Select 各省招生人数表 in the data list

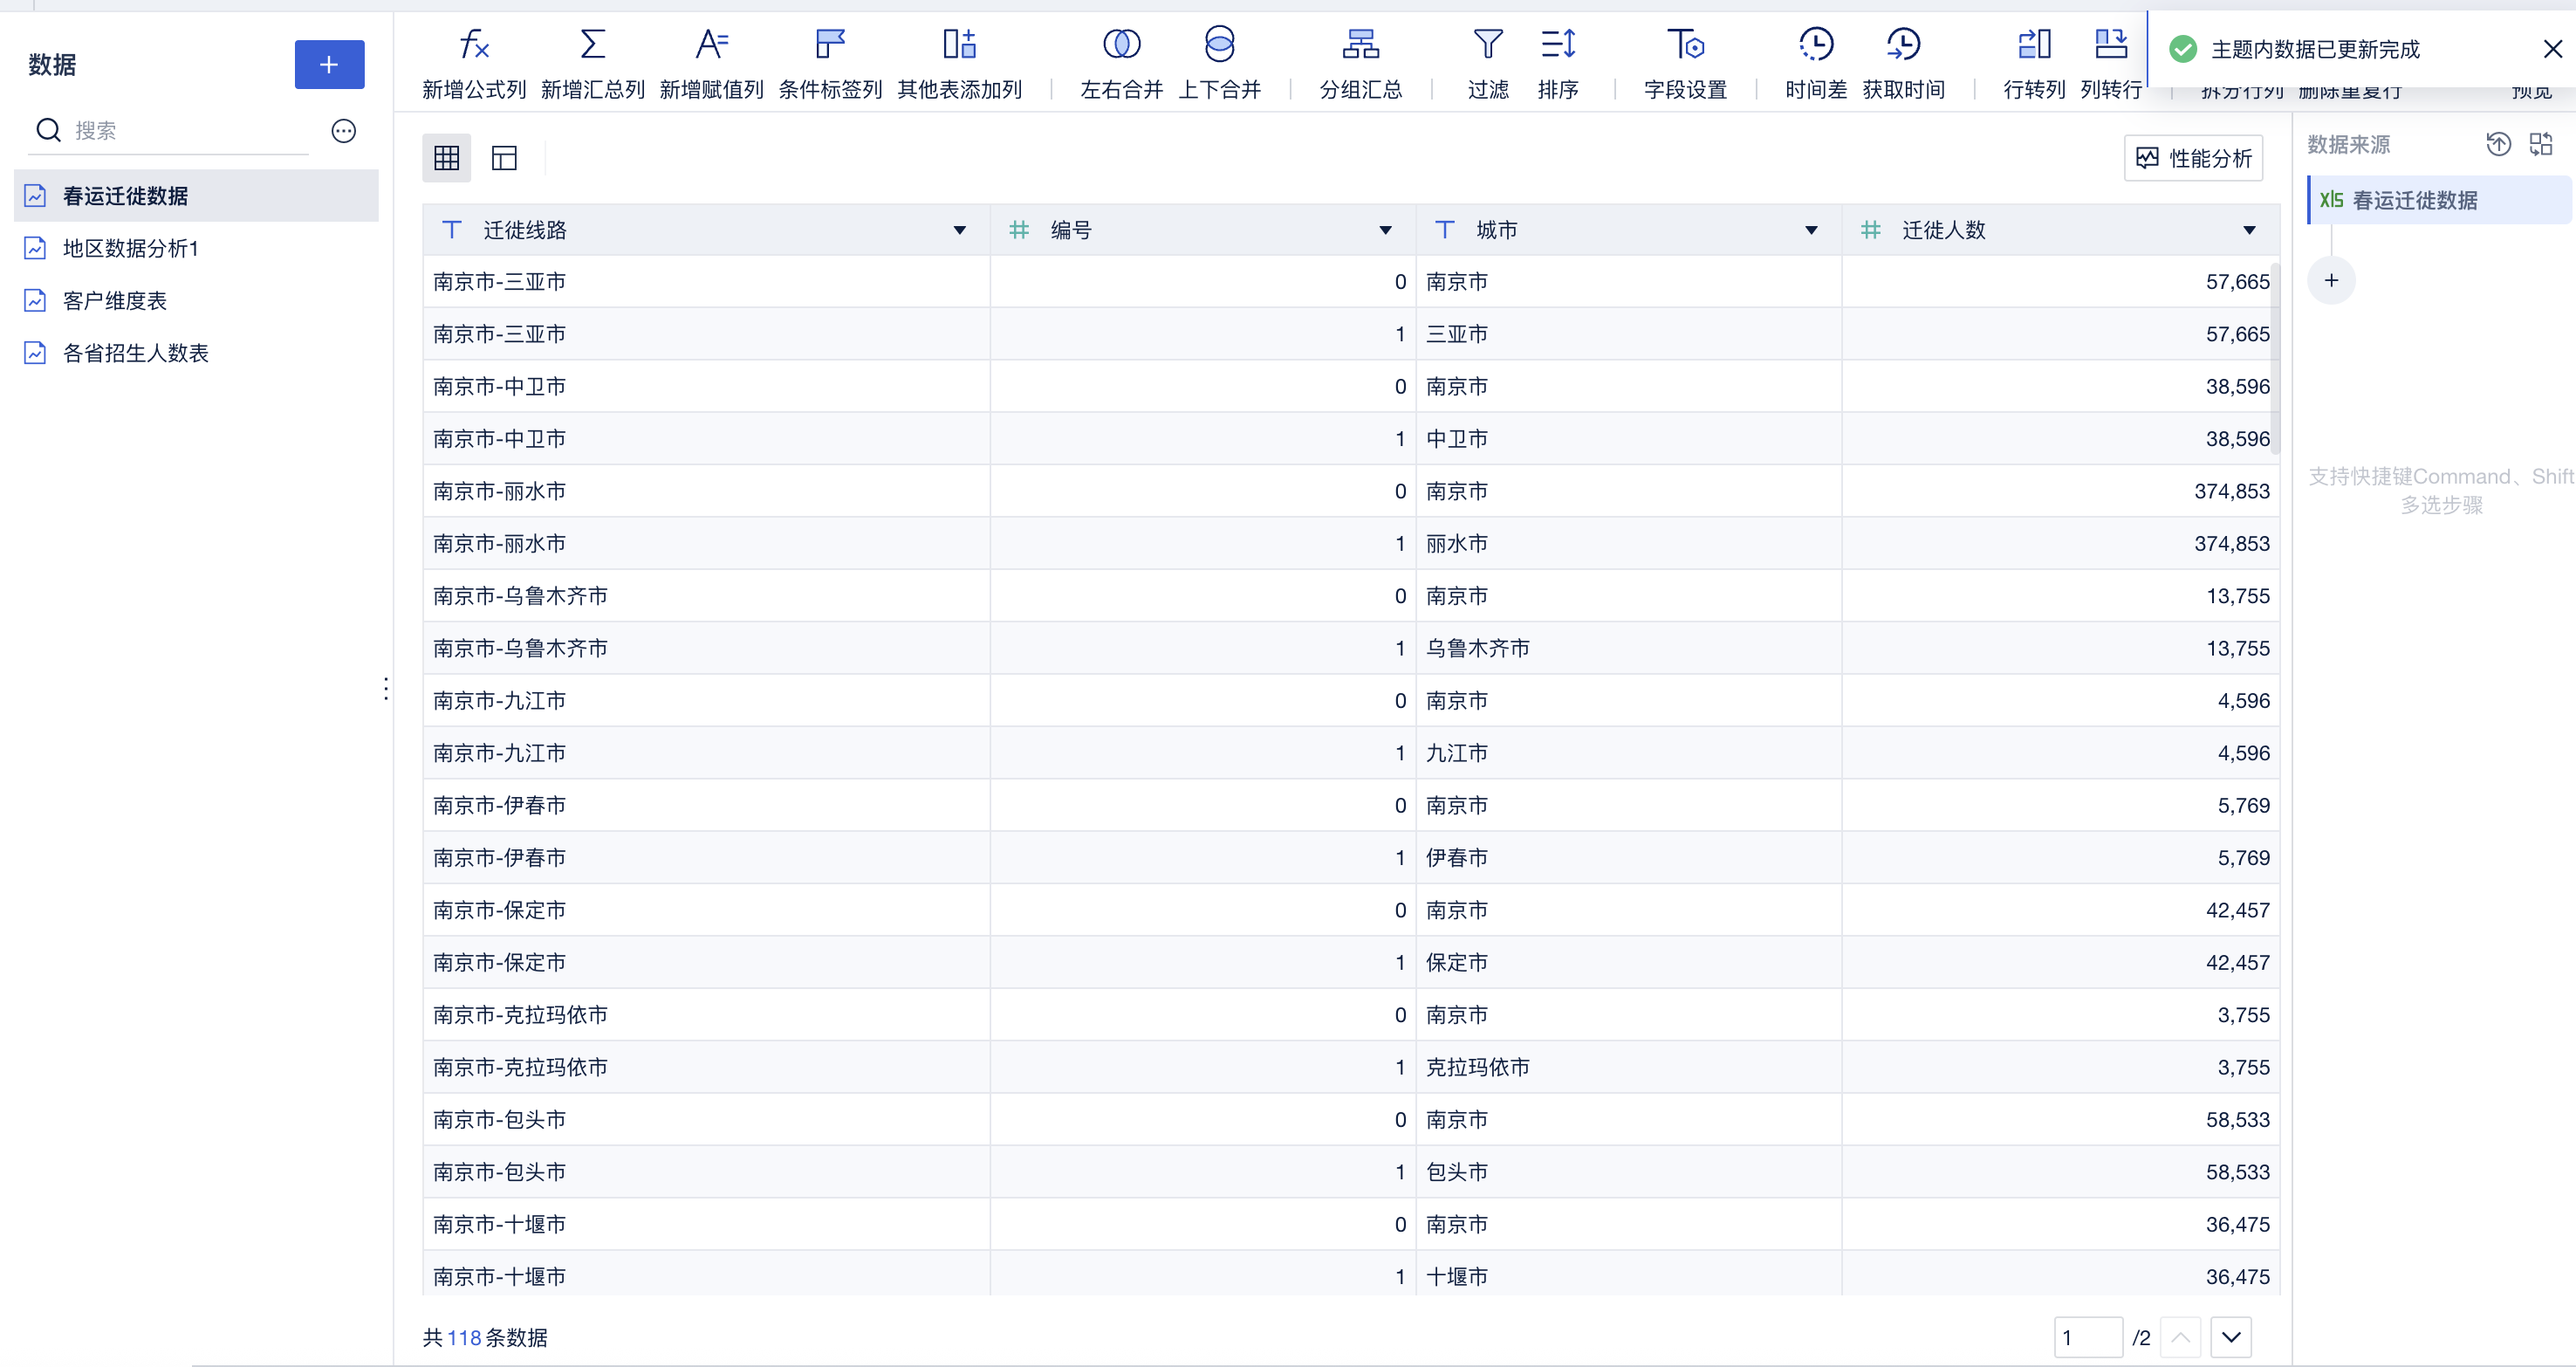[x=135, y=353]
